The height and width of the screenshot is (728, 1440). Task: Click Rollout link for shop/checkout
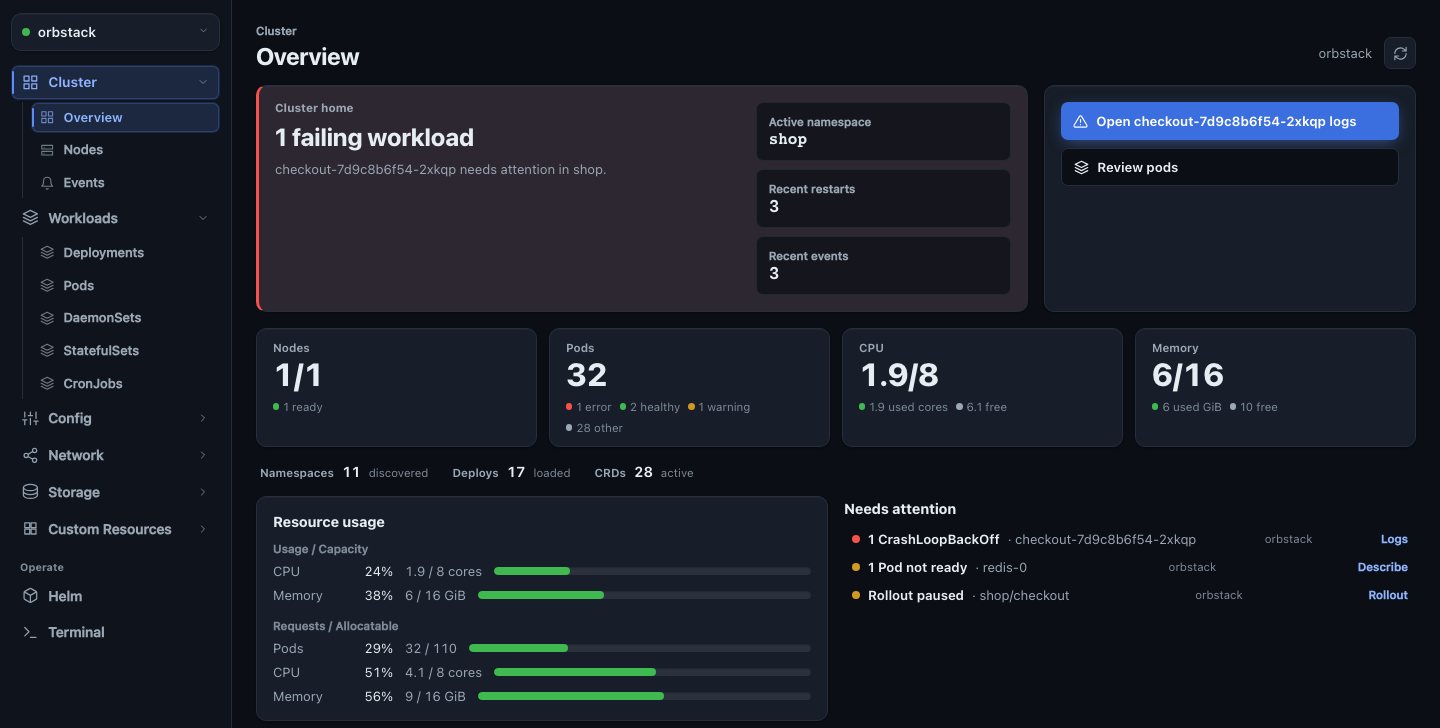point(1388,595)
